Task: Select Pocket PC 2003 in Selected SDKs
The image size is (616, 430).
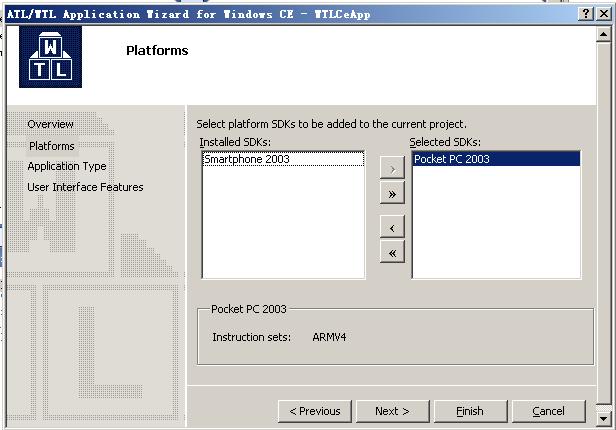Action: click(496, 159)
